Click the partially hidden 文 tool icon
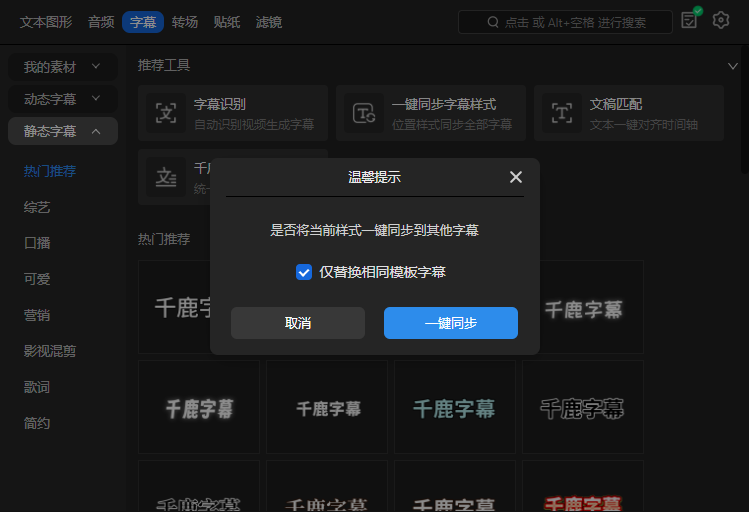 coord(166,177)
